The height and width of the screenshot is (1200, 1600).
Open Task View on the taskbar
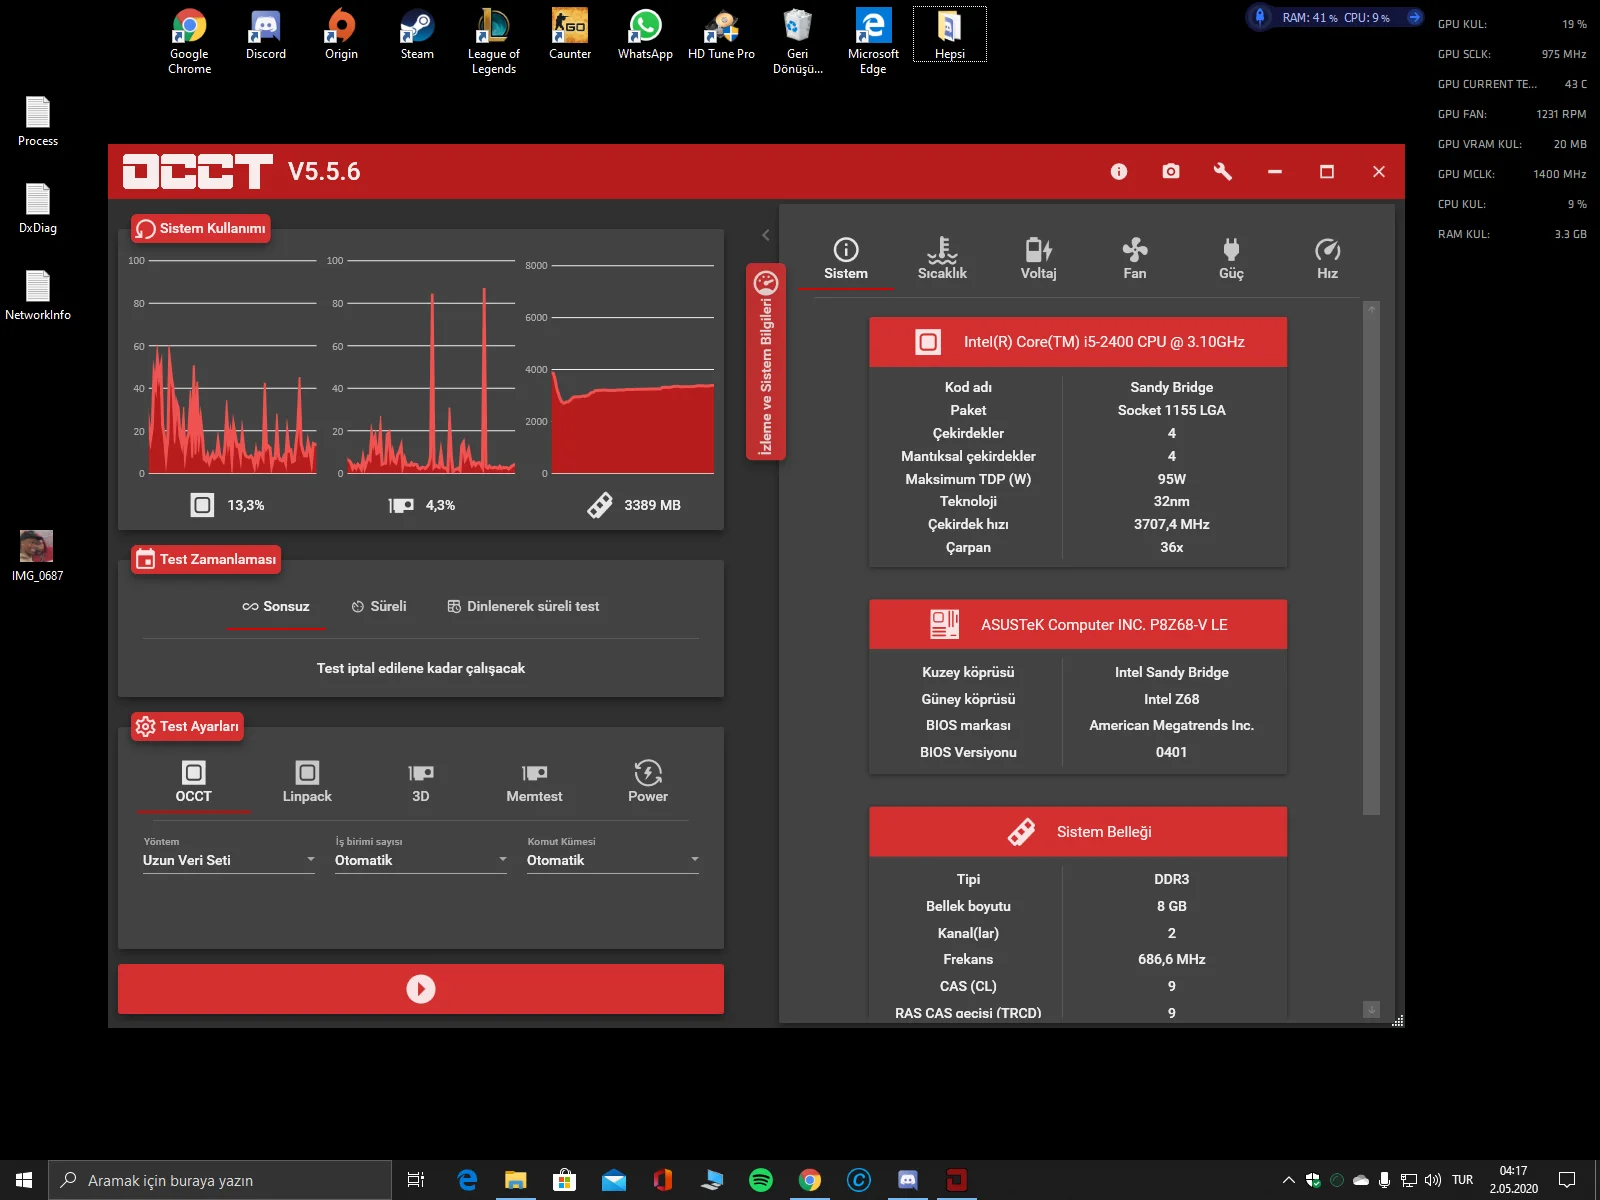[x=416, y=1180]
